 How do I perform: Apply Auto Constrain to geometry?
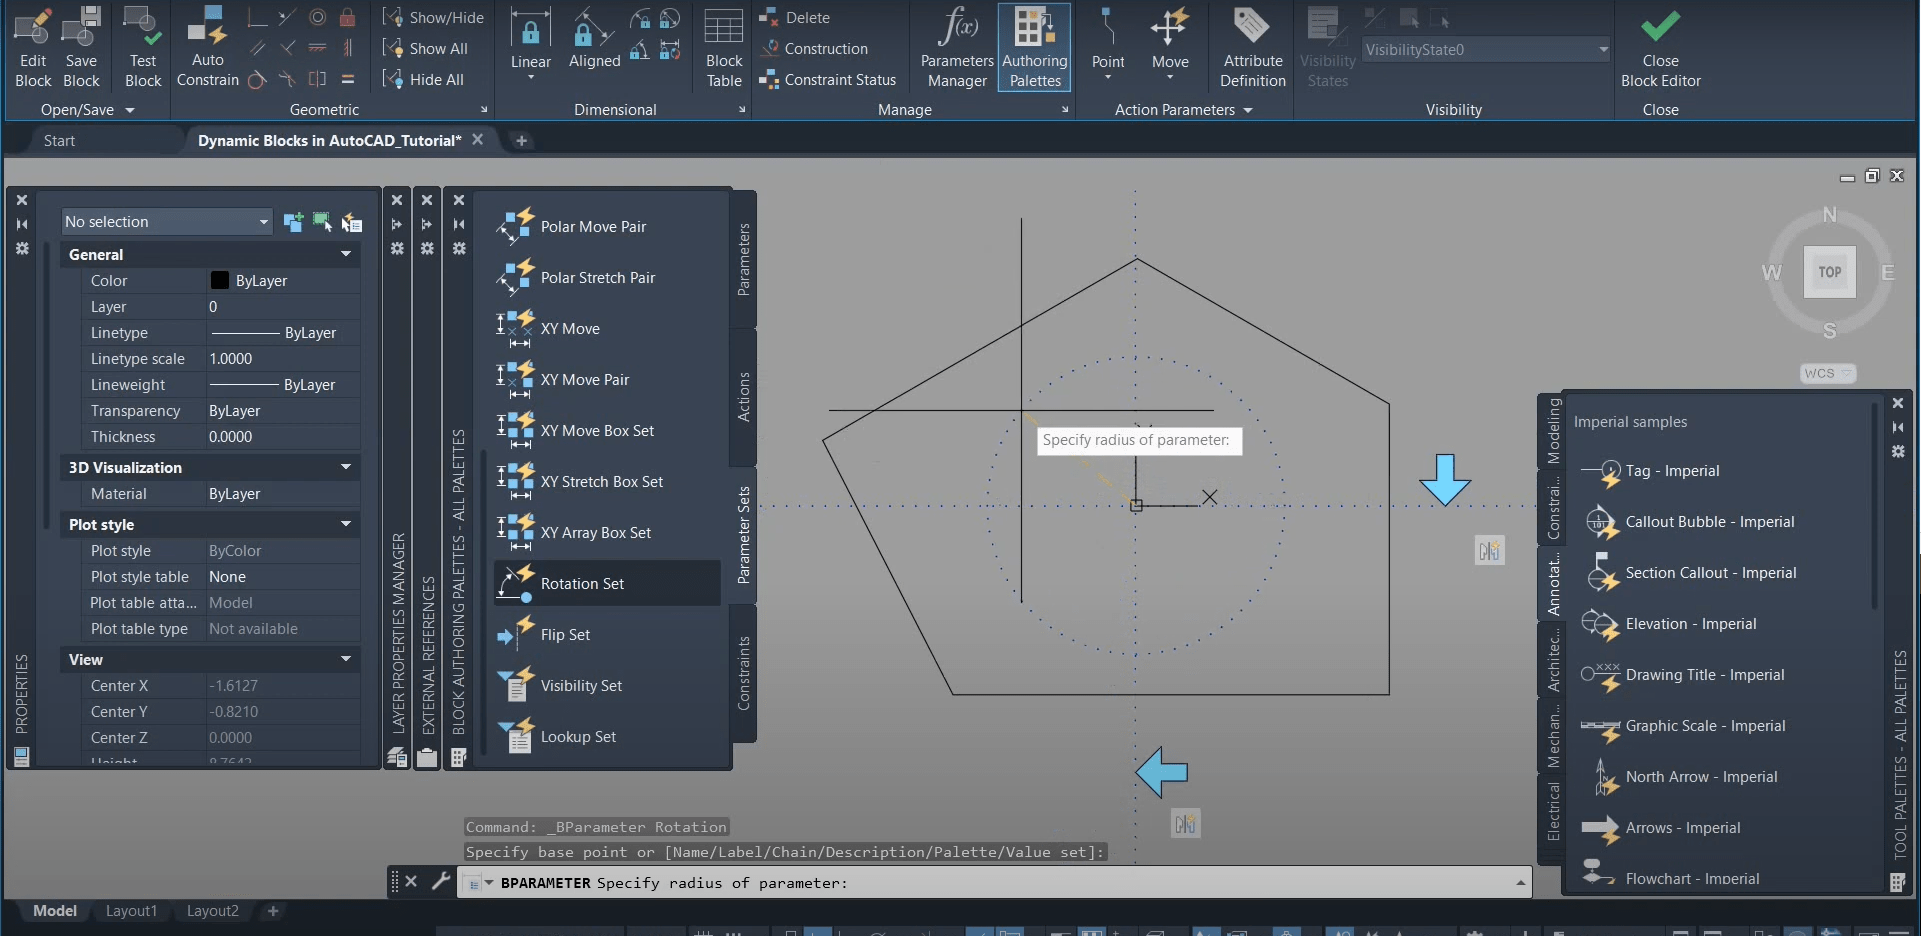tap(207, 47)
